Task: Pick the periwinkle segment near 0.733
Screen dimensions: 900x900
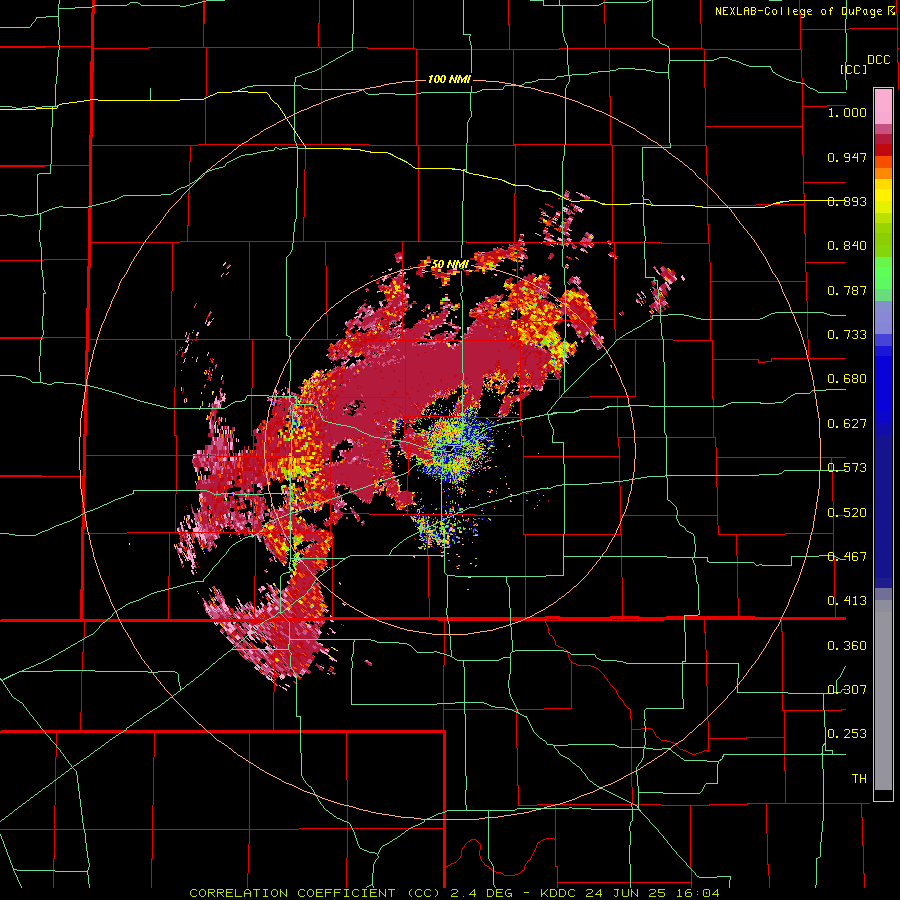Action: [883, 317]
